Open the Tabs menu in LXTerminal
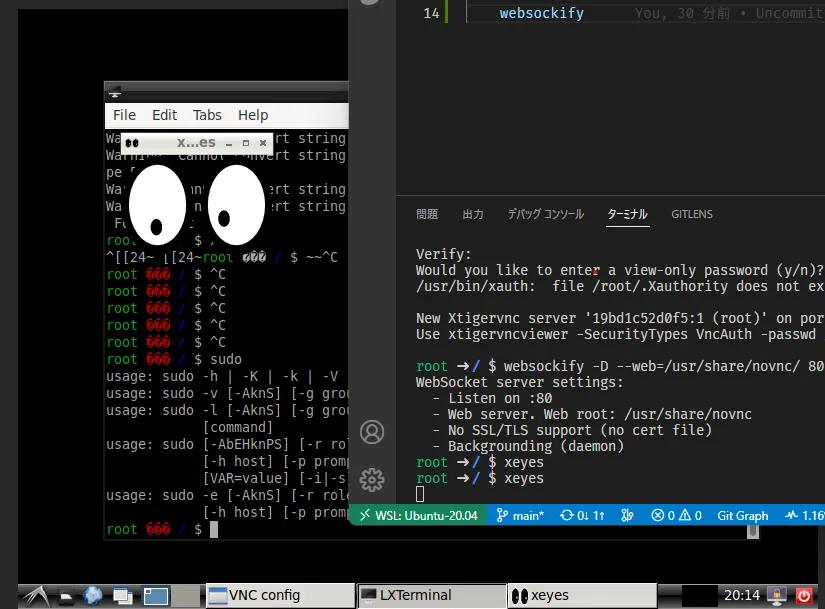Image resolution: width=825 pixels, height=609 pixels. pos(207,115)
